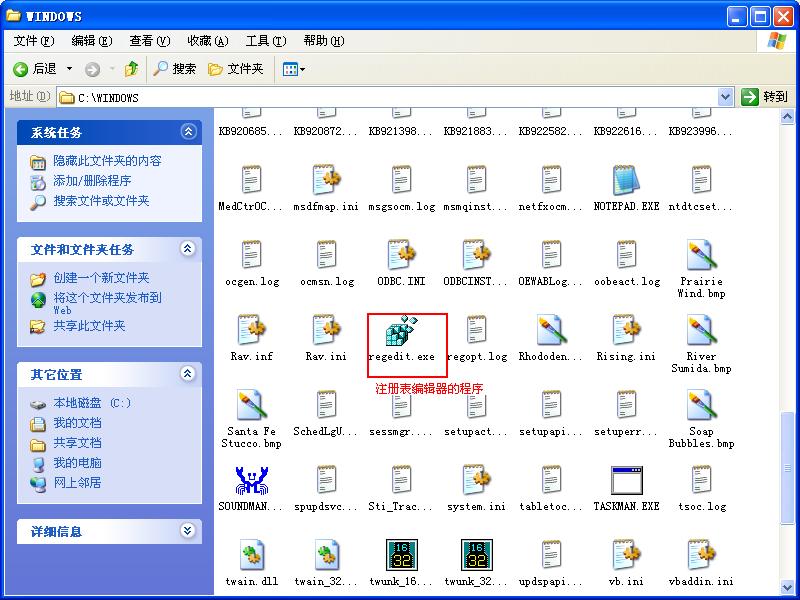The width and height of the screenshot is (800, 600).
Task: Open the 编辑(E) menu
Action: point(92,41)
